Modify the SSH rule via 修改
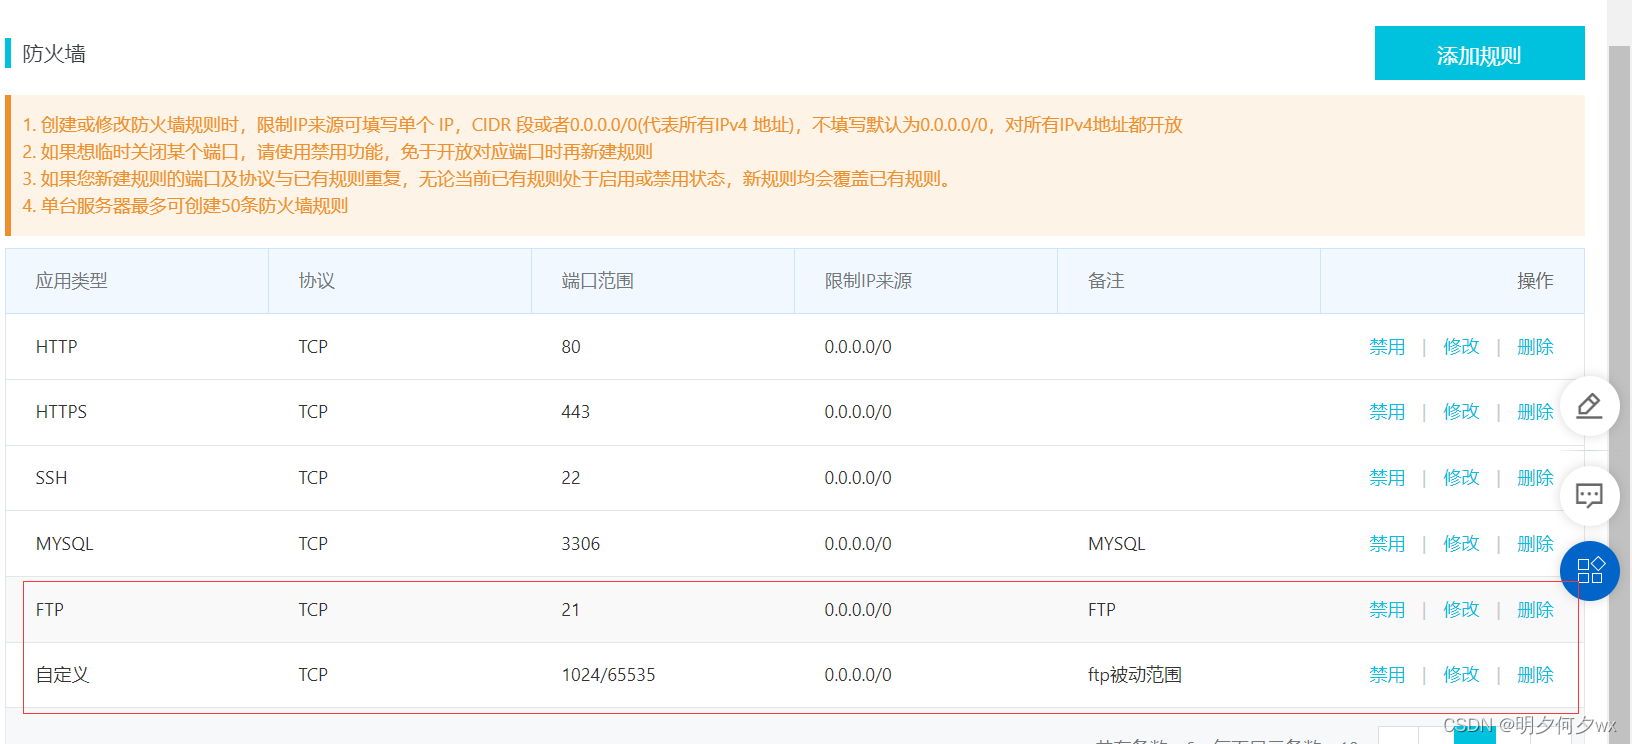 point(1461,478)
